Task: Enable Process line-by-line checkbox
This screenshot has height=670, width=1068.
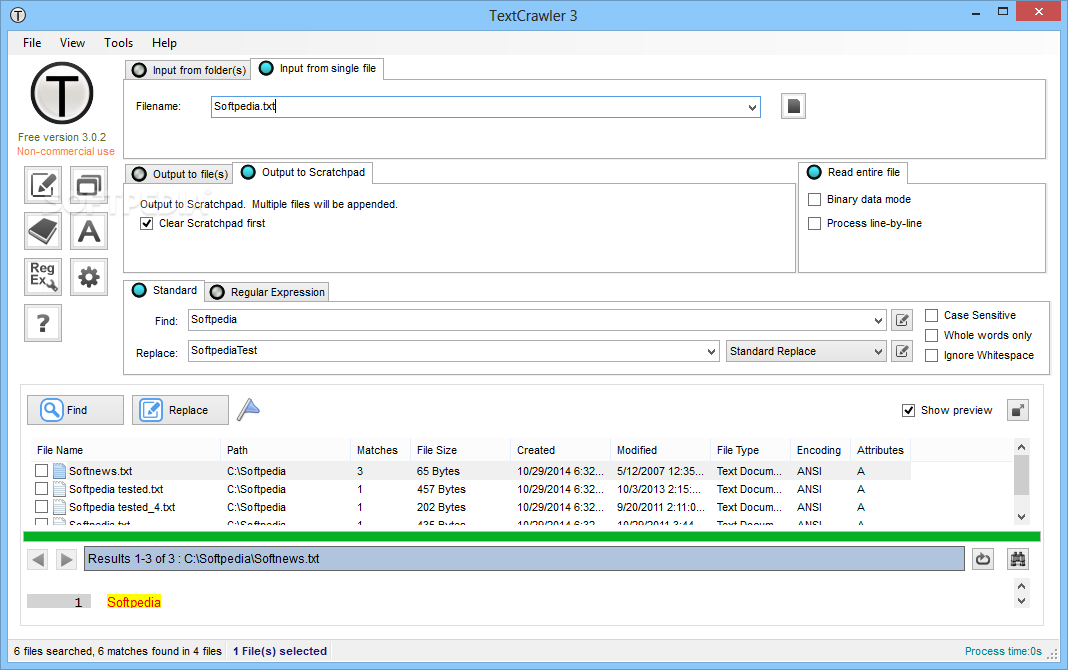Action: pos(814,223)
